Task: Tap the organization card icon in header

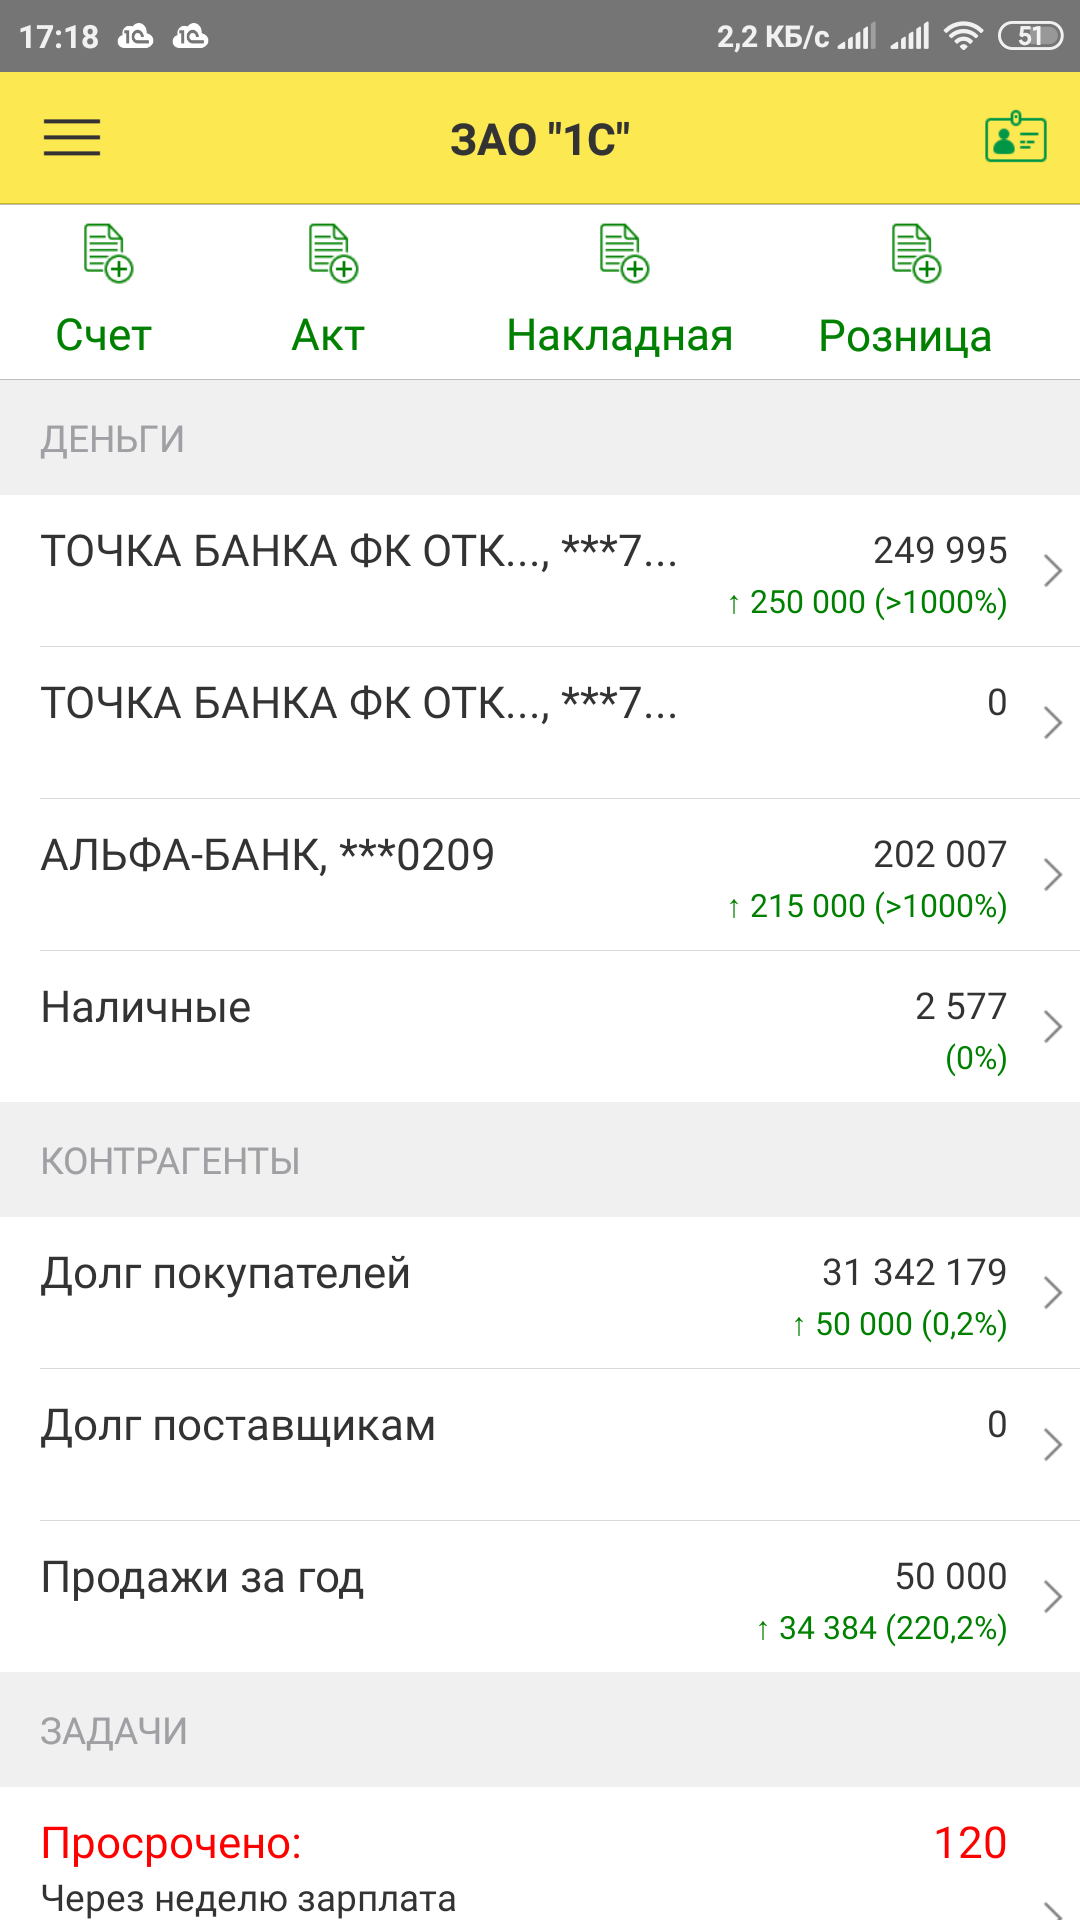Action: (x=1015, y=138)
